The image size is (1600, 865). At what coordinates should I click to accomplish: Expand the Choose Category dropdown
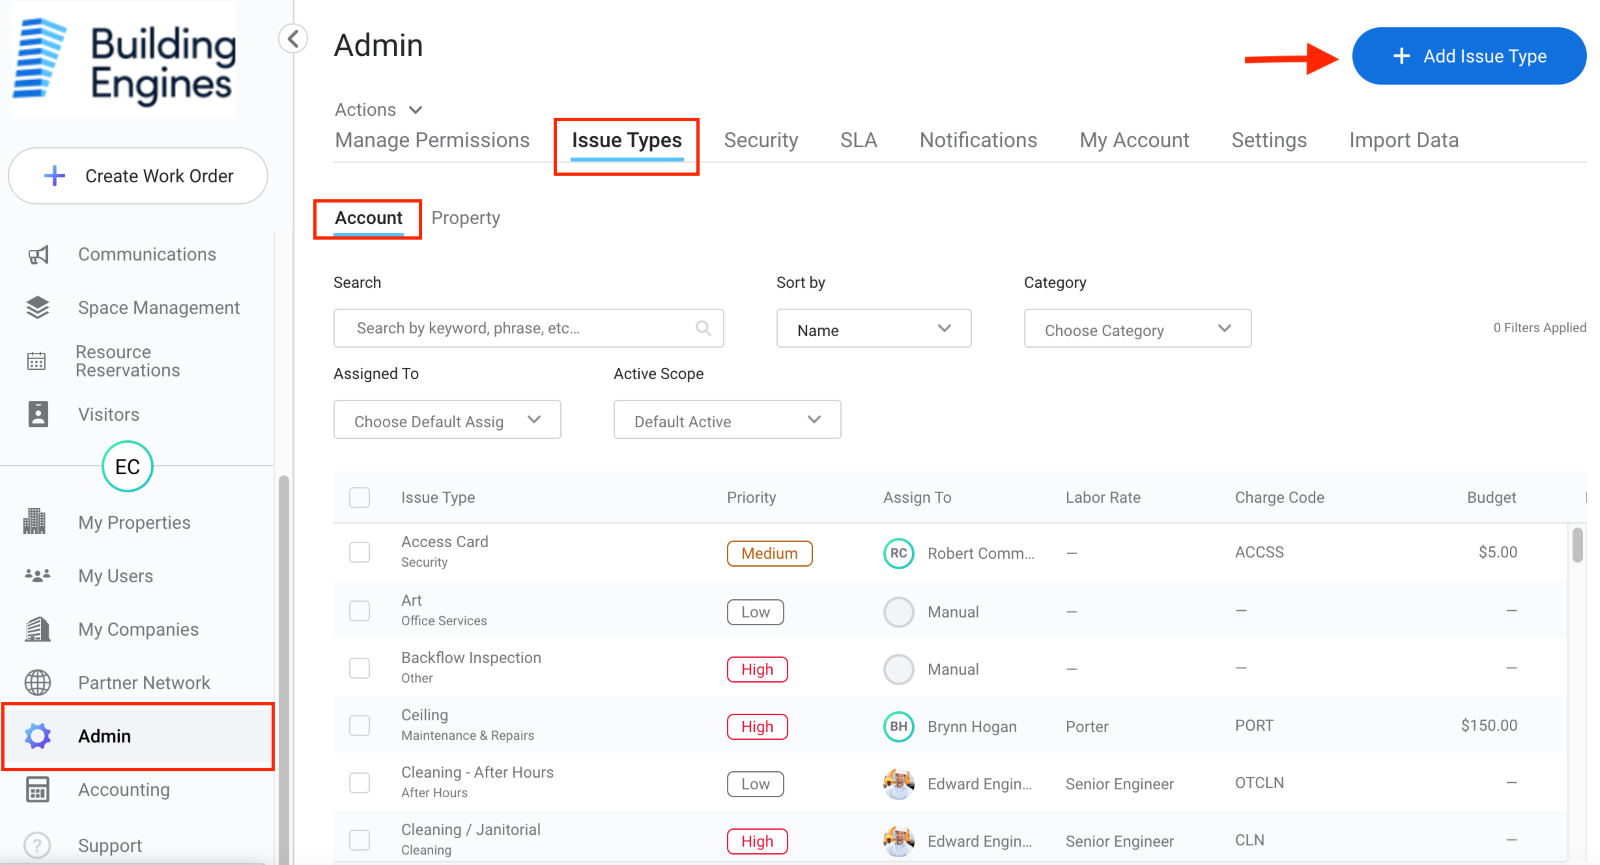coord(1137,329)
